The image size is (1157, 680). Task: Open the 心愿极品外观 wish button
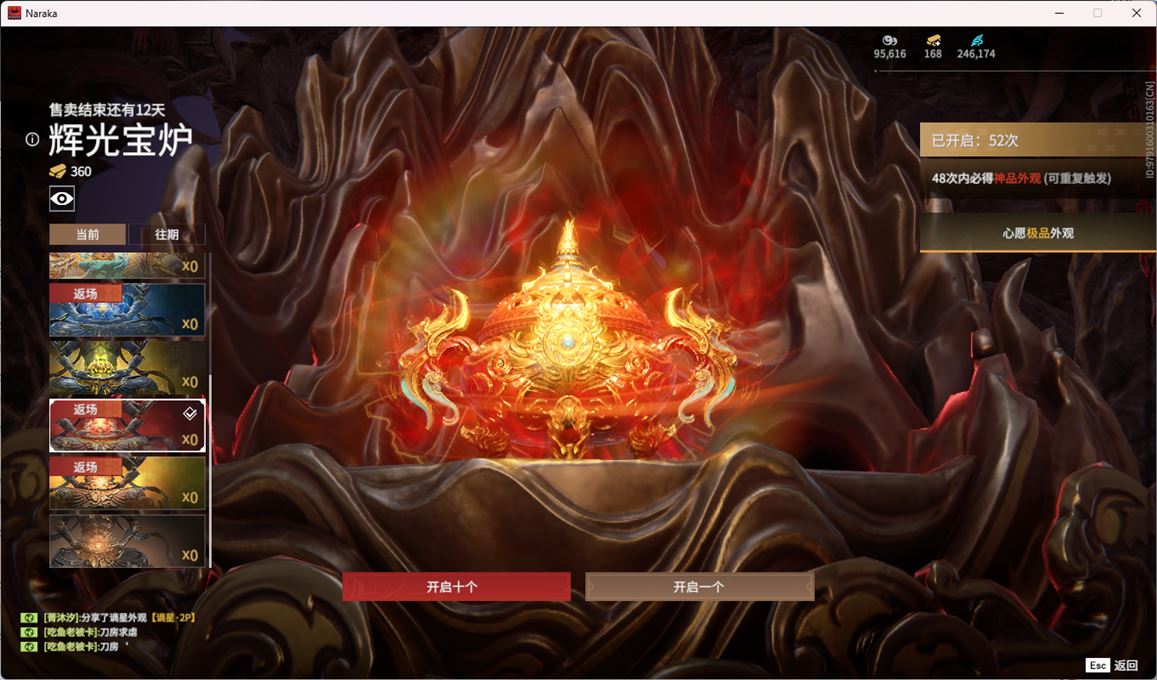click(1037, 233)
